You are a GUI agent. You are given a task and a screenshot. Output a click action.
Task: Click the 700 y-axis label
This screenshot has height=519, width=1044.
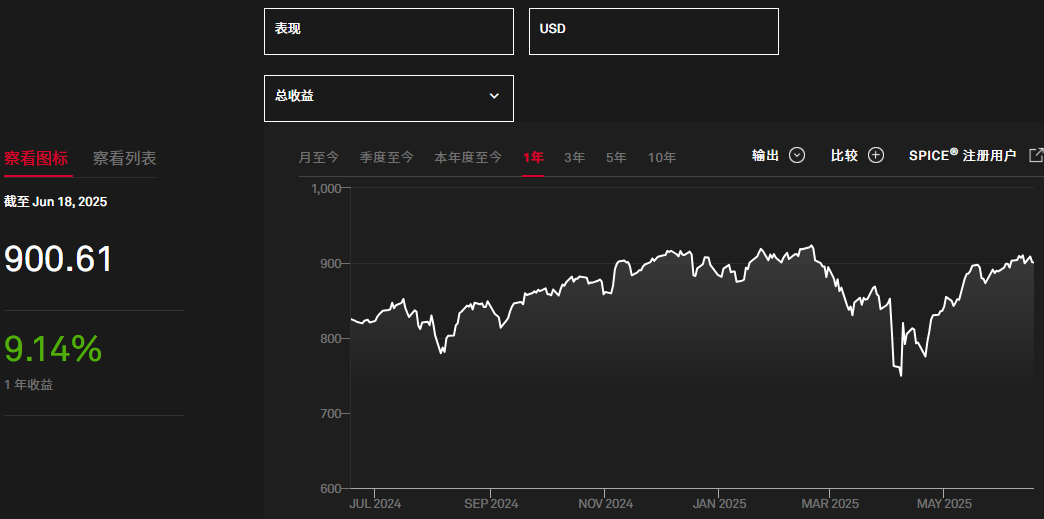coord(332,414)
